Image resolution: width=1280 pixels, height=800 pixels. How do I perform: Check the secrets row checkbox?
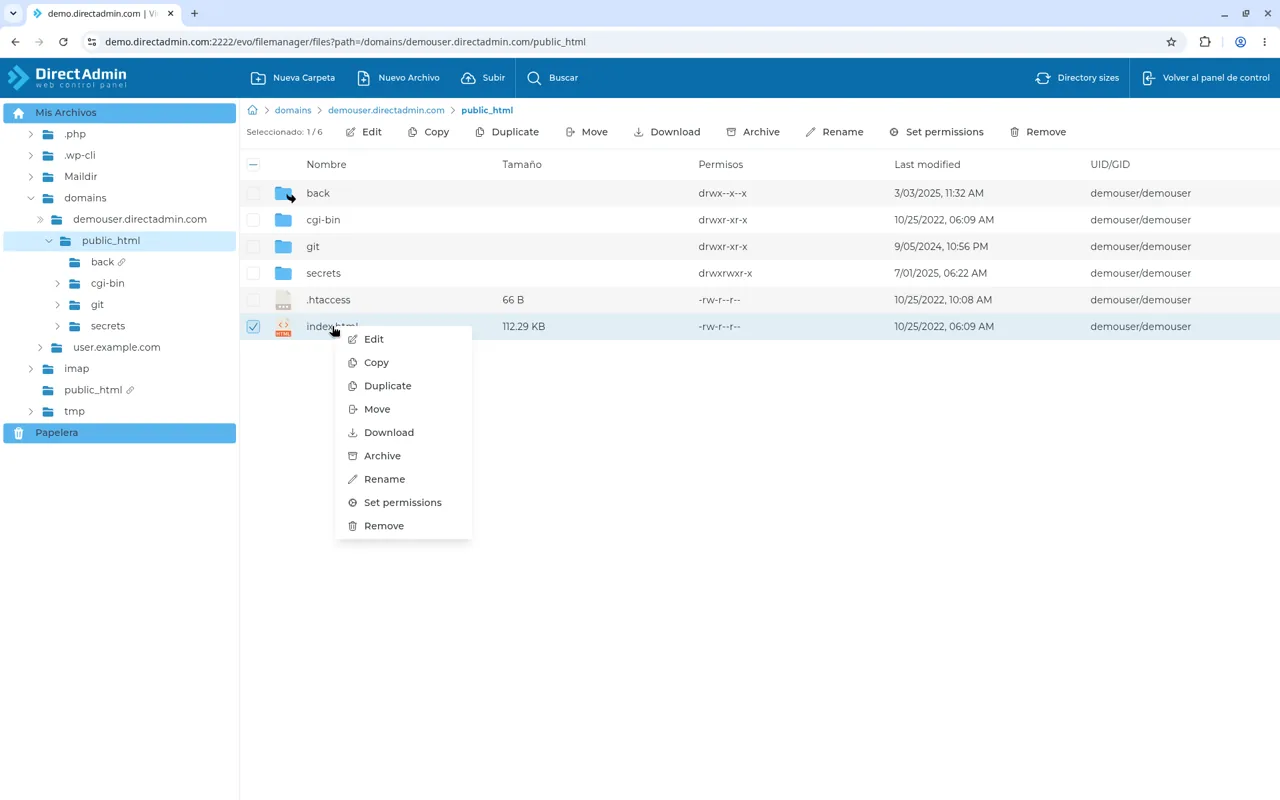tap(253, 273)
